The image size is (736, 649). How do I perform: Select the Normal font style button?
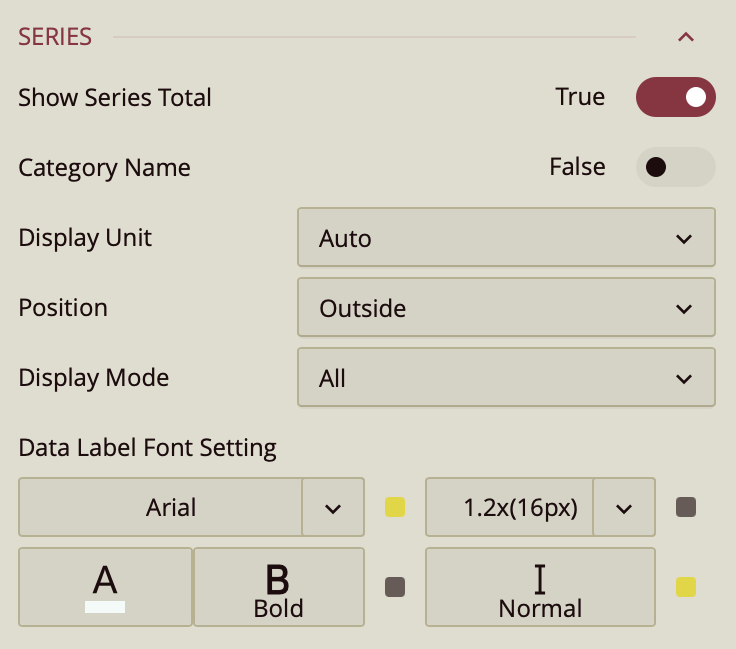[x=540, y=587]
